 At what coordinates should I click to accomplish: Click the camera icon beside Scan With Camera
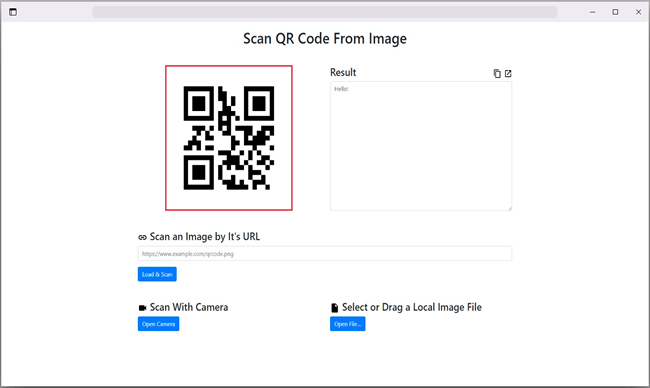[142, 308]
